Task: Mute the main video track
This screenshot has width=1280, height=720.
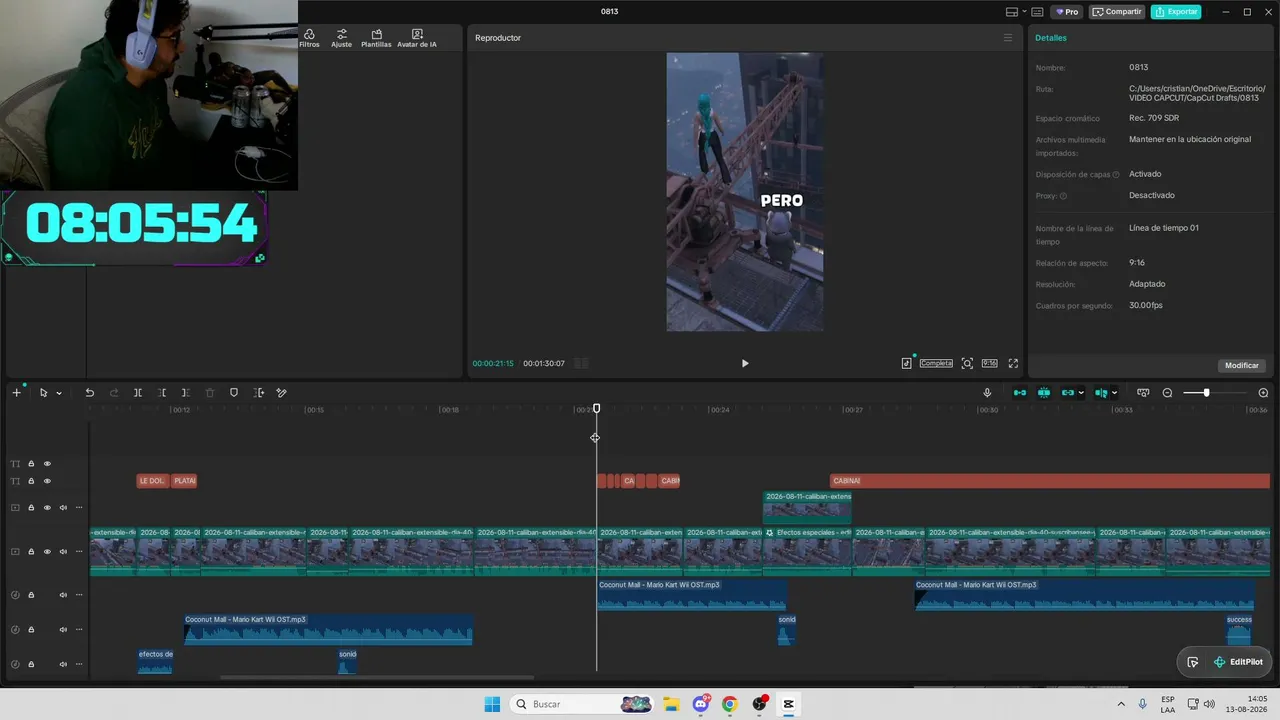Action: [x=63, y=552]
